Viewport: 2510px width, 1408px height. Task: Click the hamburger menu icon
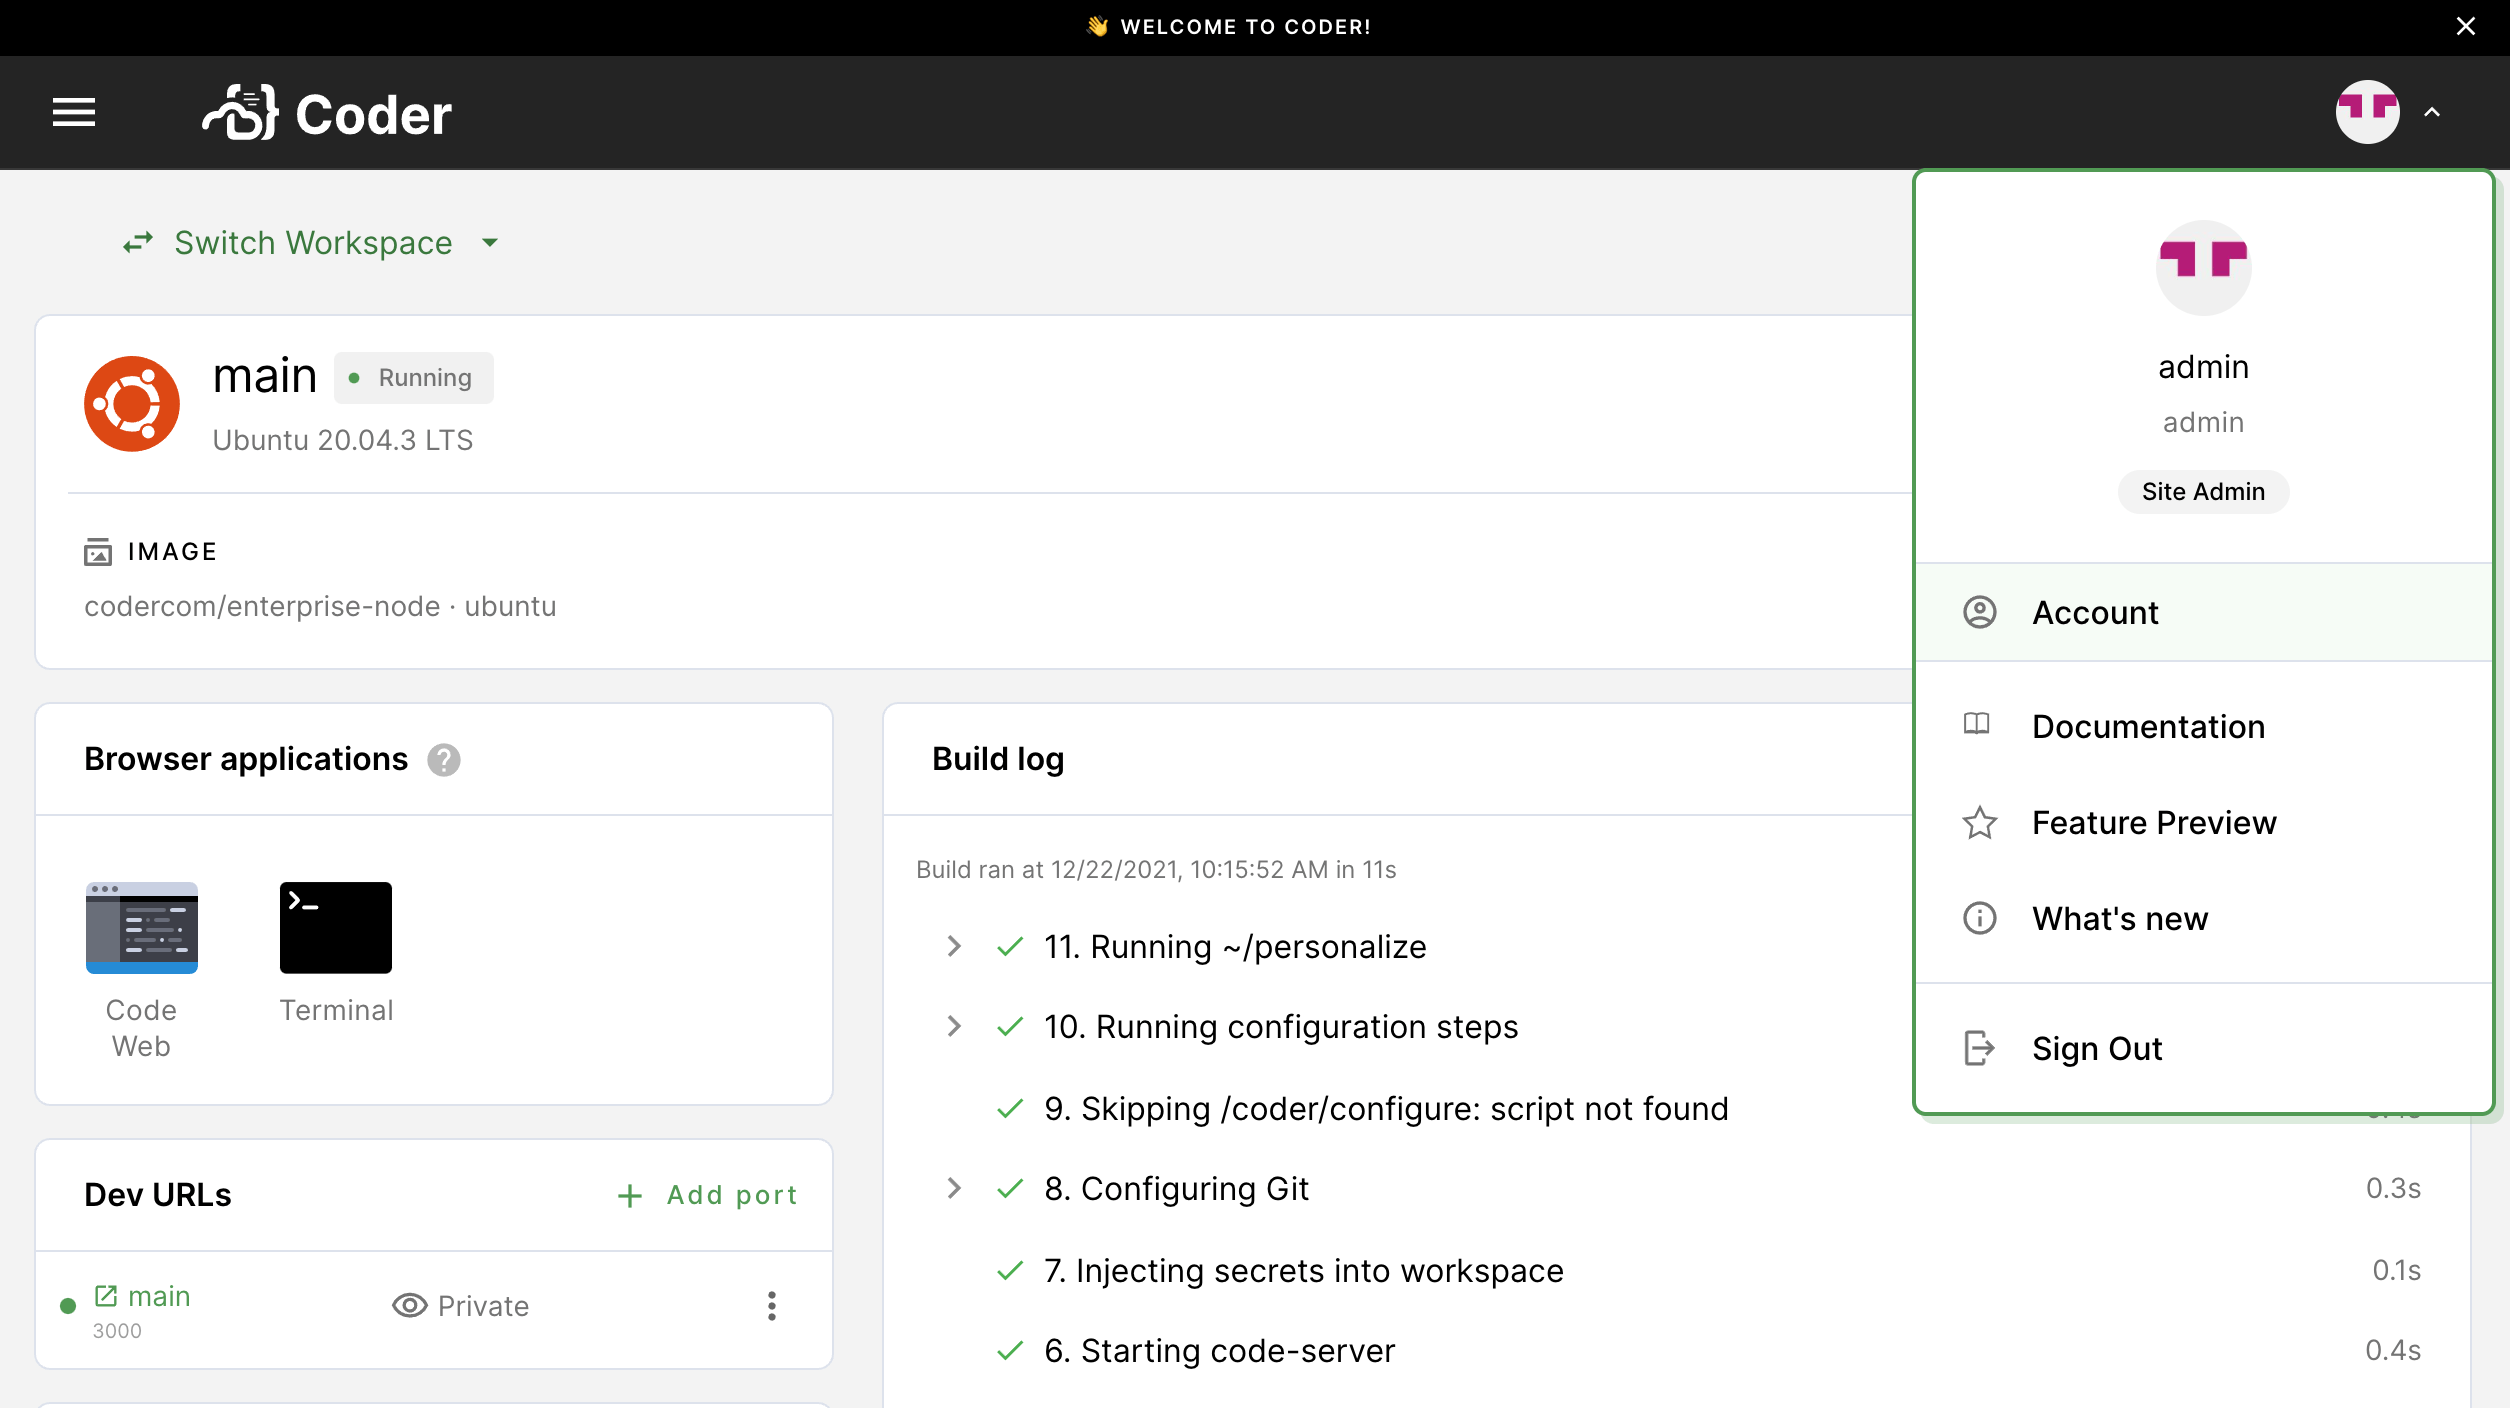click(72, 112)
